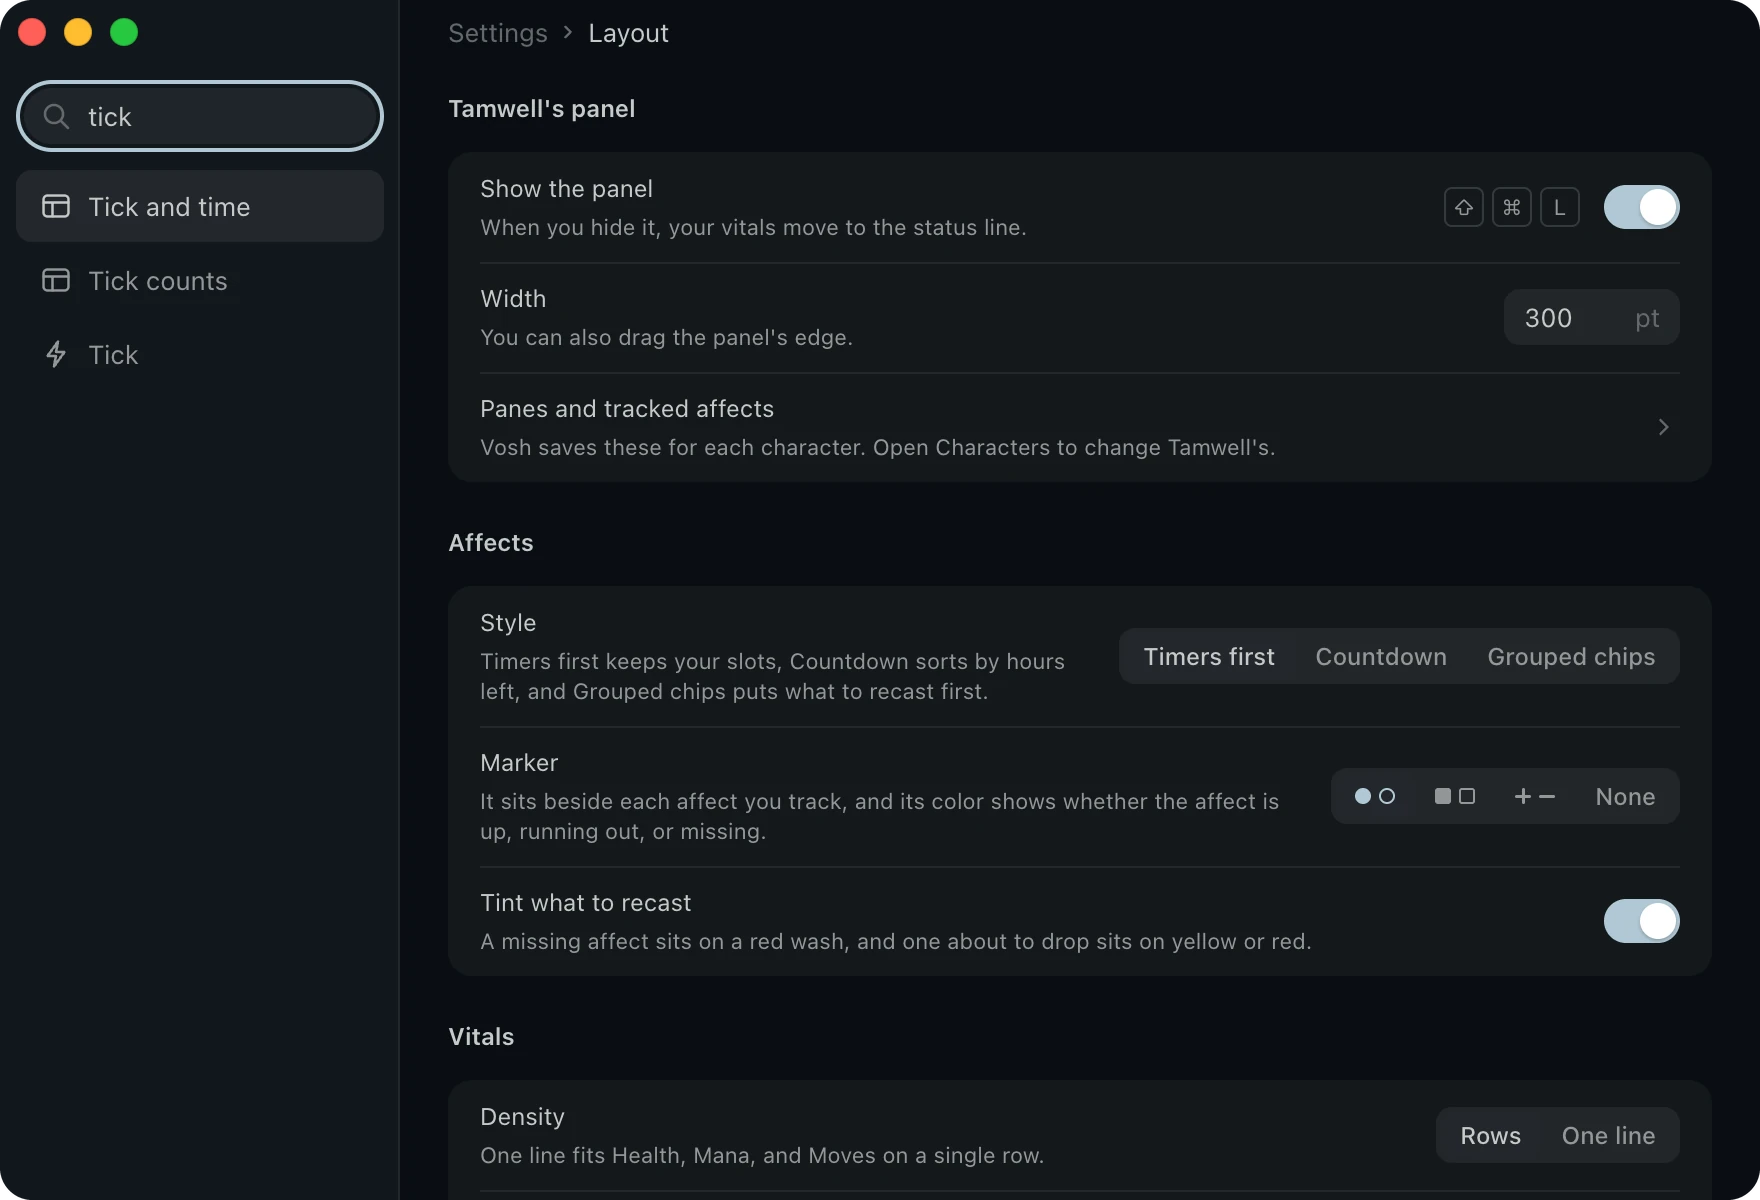Click the Style setting label

coord(508,623)
